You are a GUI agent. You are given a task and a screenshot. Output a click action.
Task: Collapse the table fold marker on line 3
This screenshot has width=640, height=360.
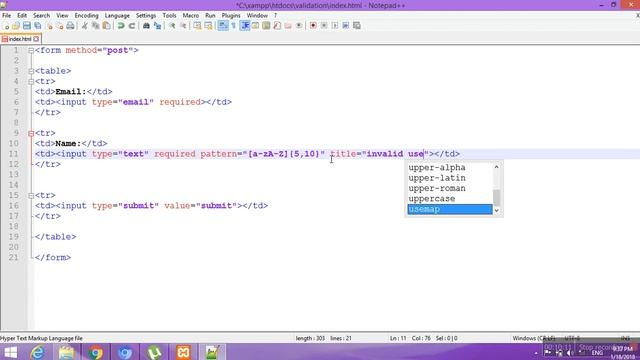click(31, 71)
